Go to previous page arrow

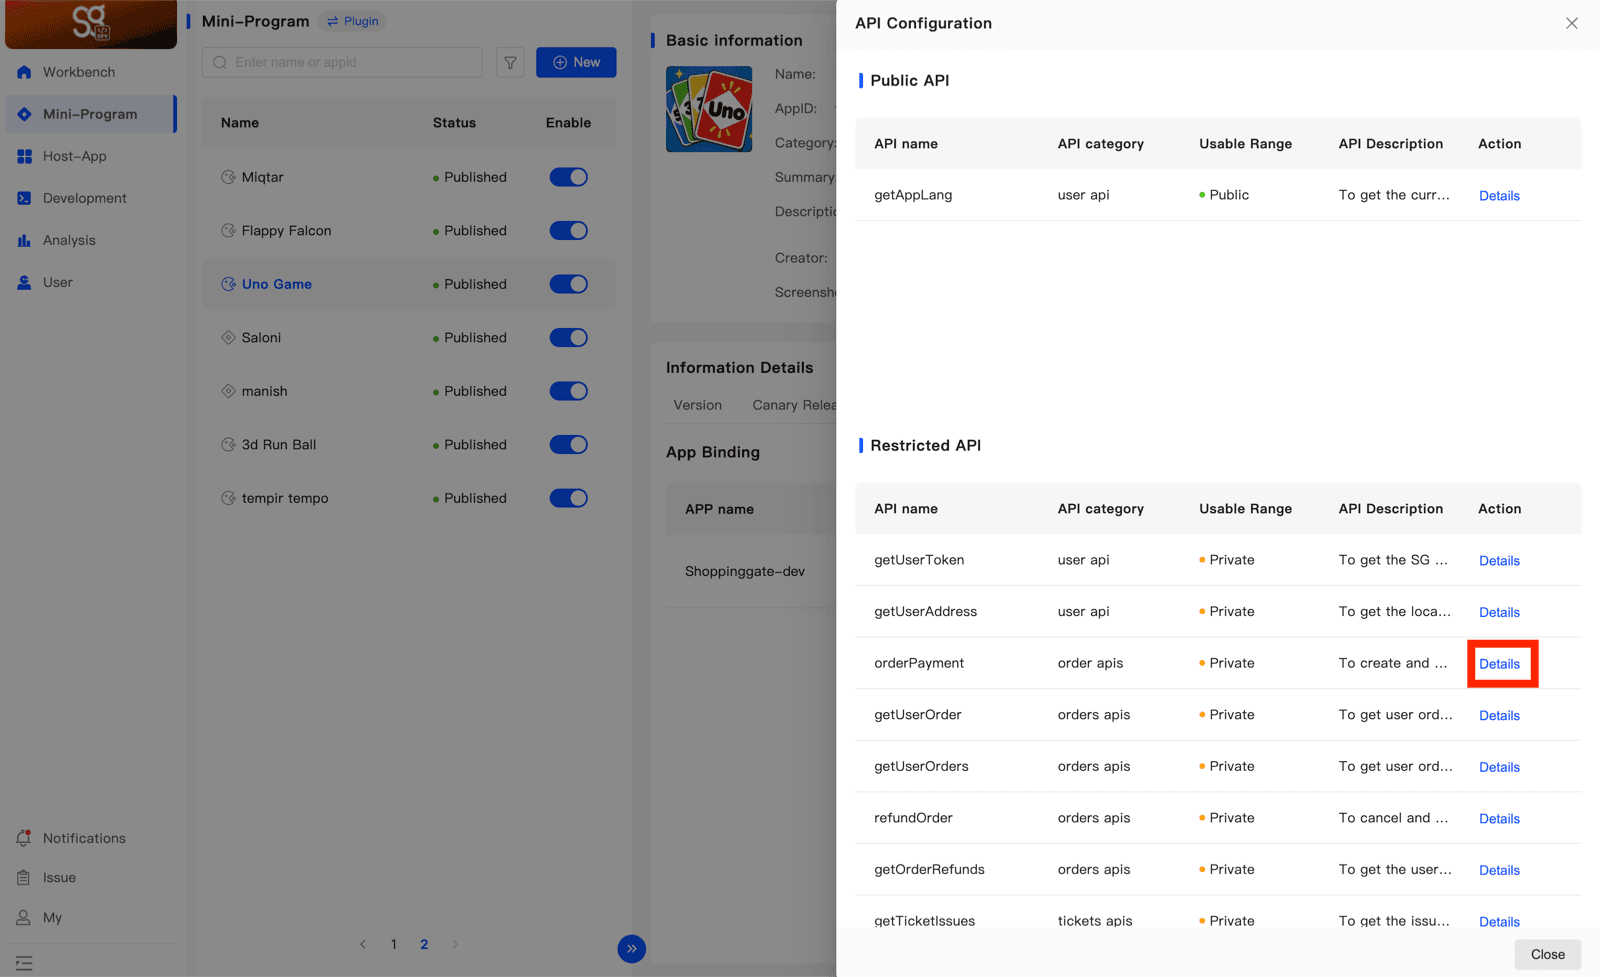[x=363, y=944]
